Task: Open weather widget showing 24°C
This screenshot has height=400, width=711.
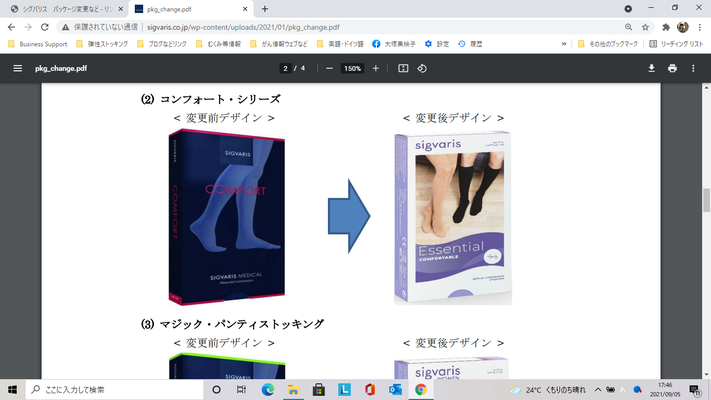Action: click(548, 390)
